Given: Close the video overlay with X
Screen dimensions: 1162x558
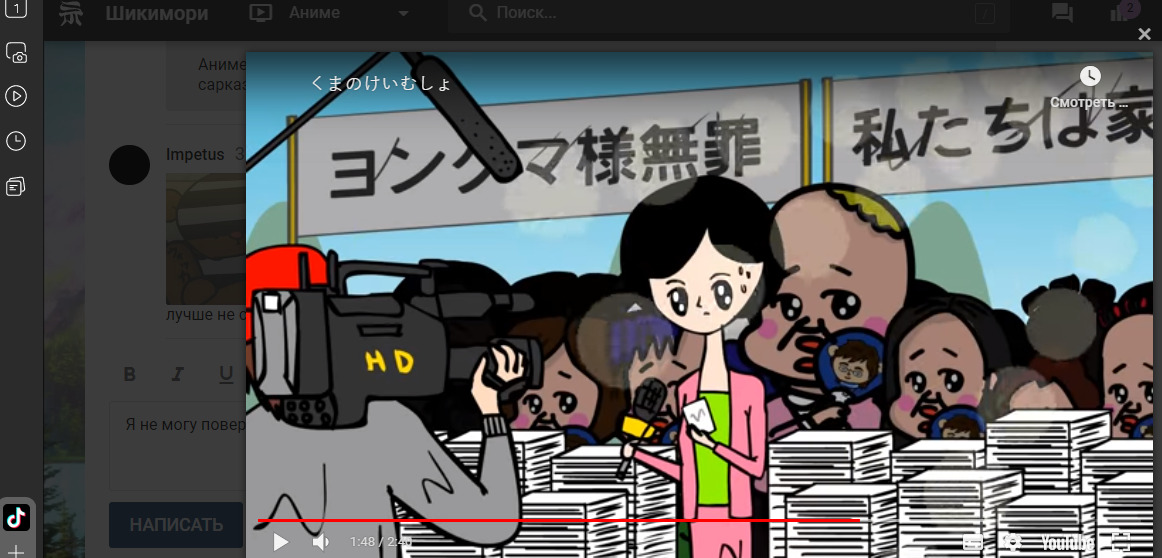Looking at the screenshot, I should pos(1144,34).
